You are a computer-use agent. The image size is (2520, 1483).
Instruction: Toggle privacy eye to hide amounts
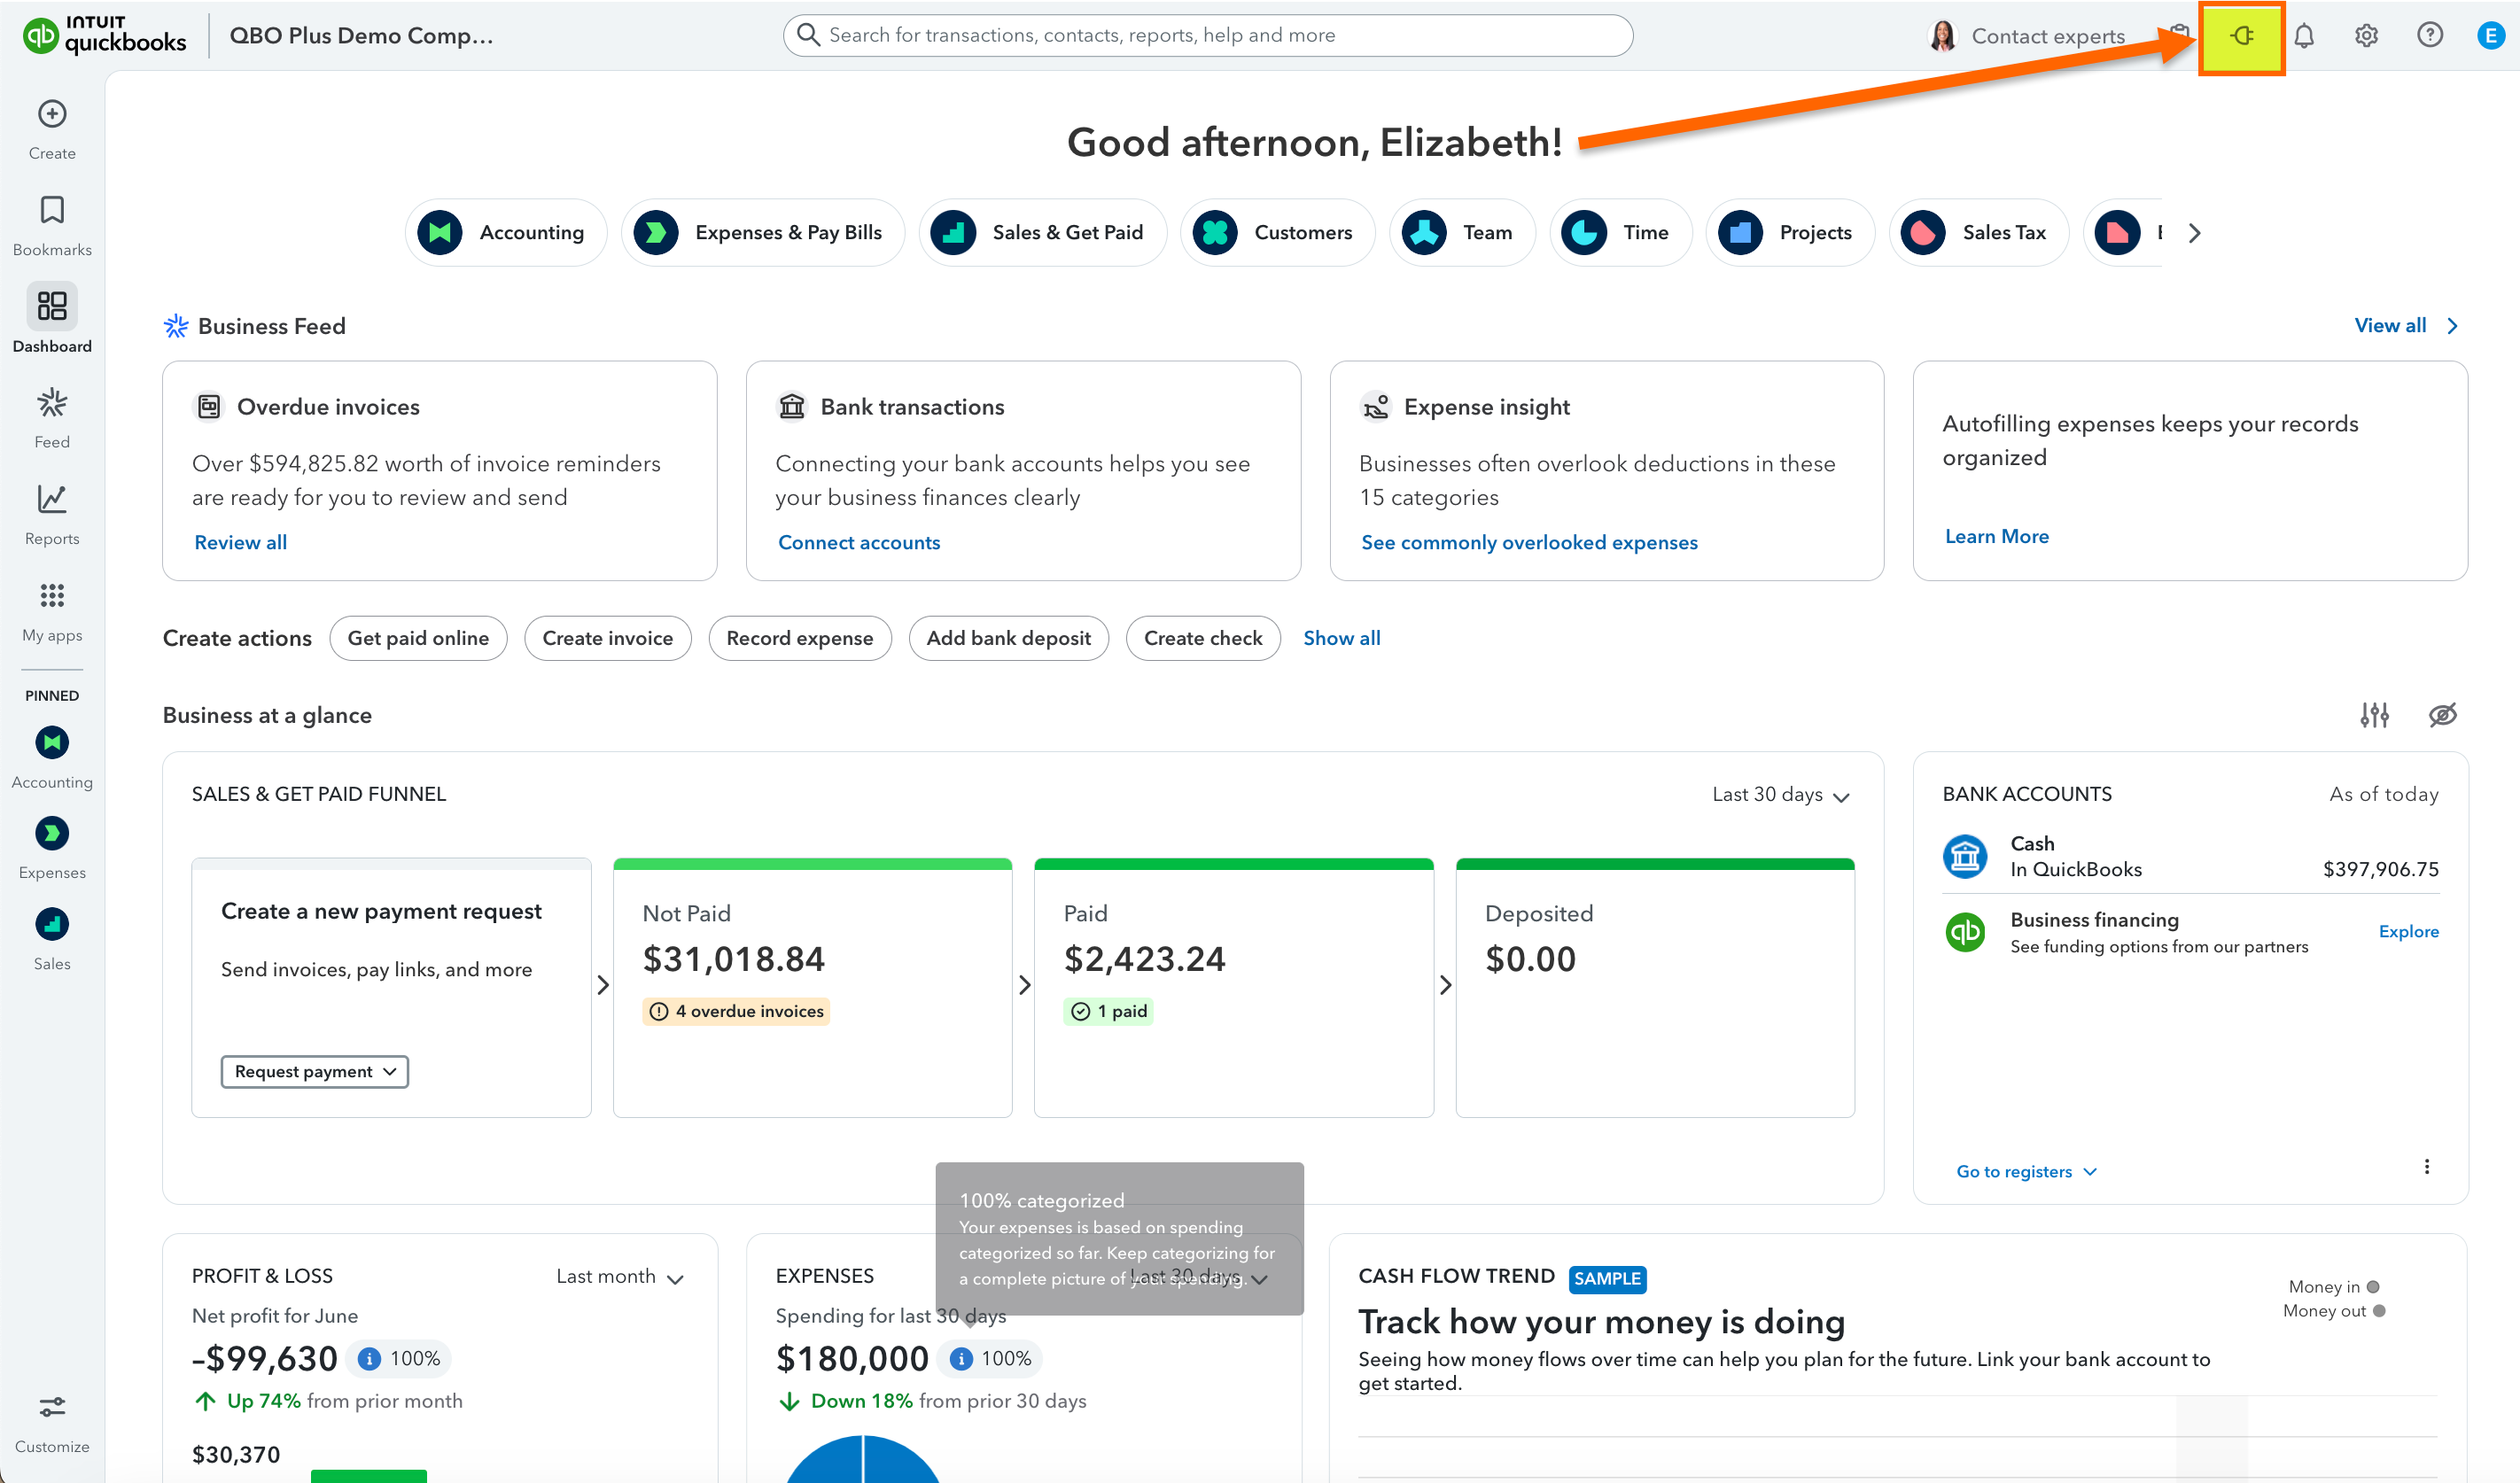coord(2442,715)
